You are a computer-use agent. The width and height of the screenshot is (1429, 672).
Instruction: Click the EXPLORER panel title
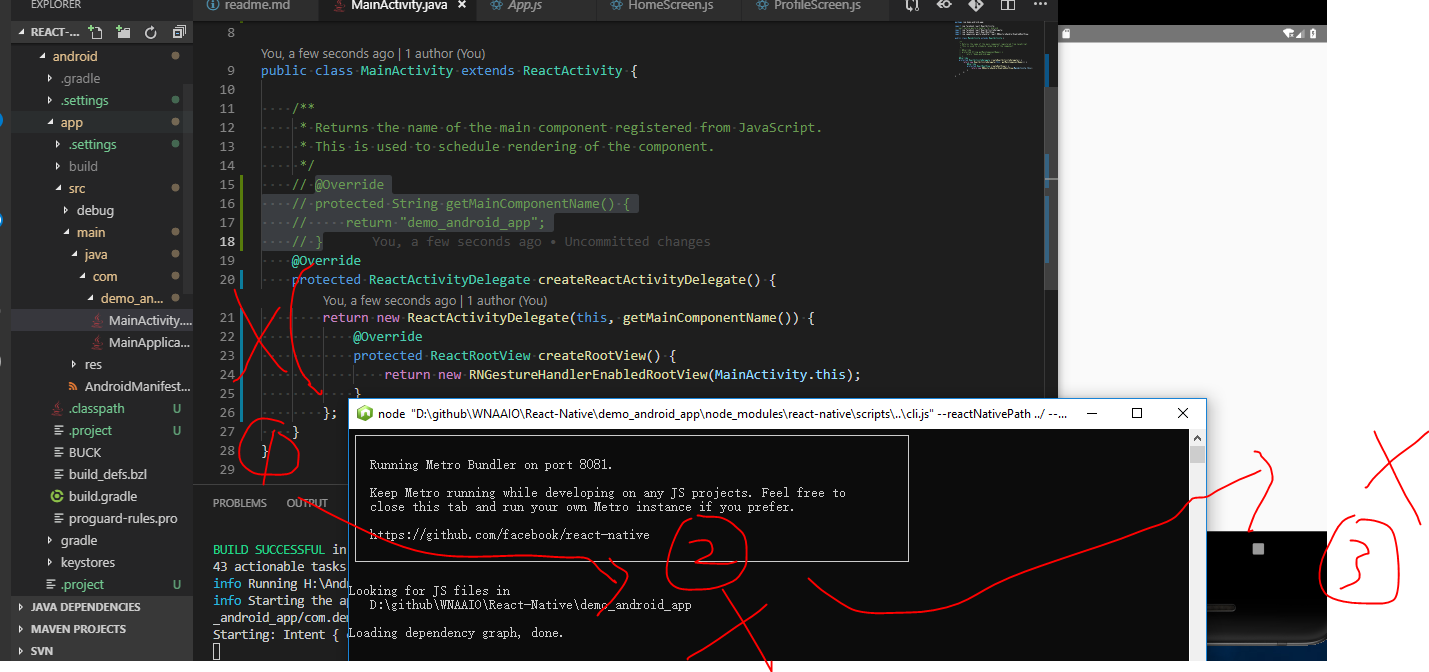56,5
